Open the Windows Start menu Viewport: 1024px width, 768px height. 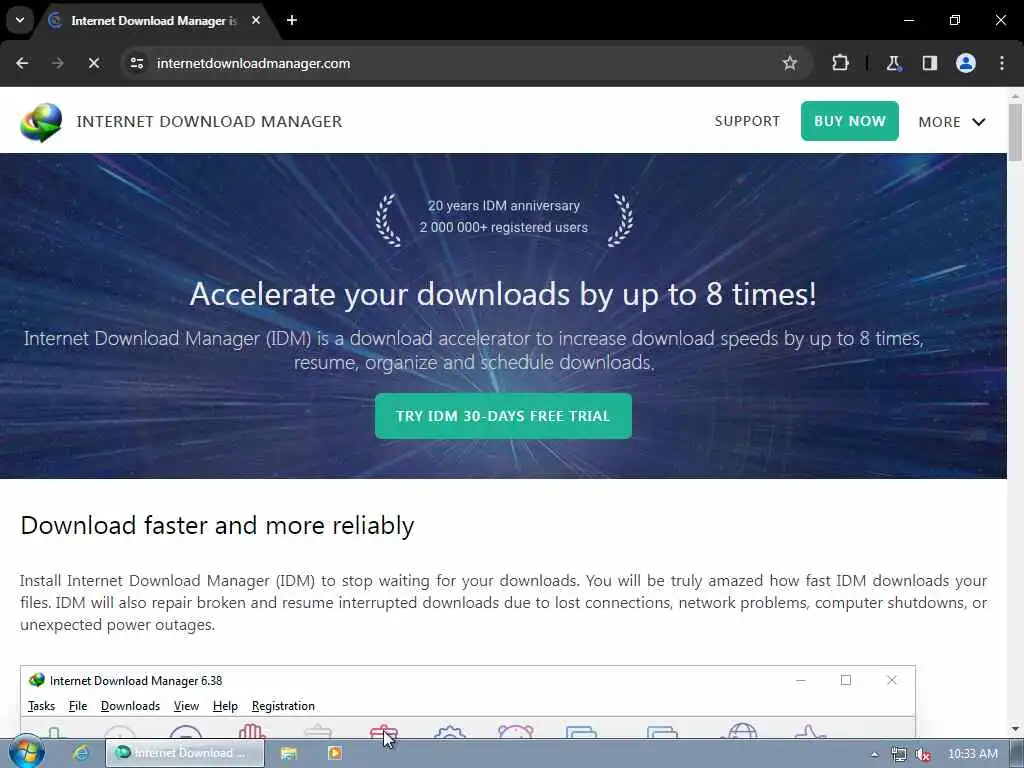[x=27, y=752]
